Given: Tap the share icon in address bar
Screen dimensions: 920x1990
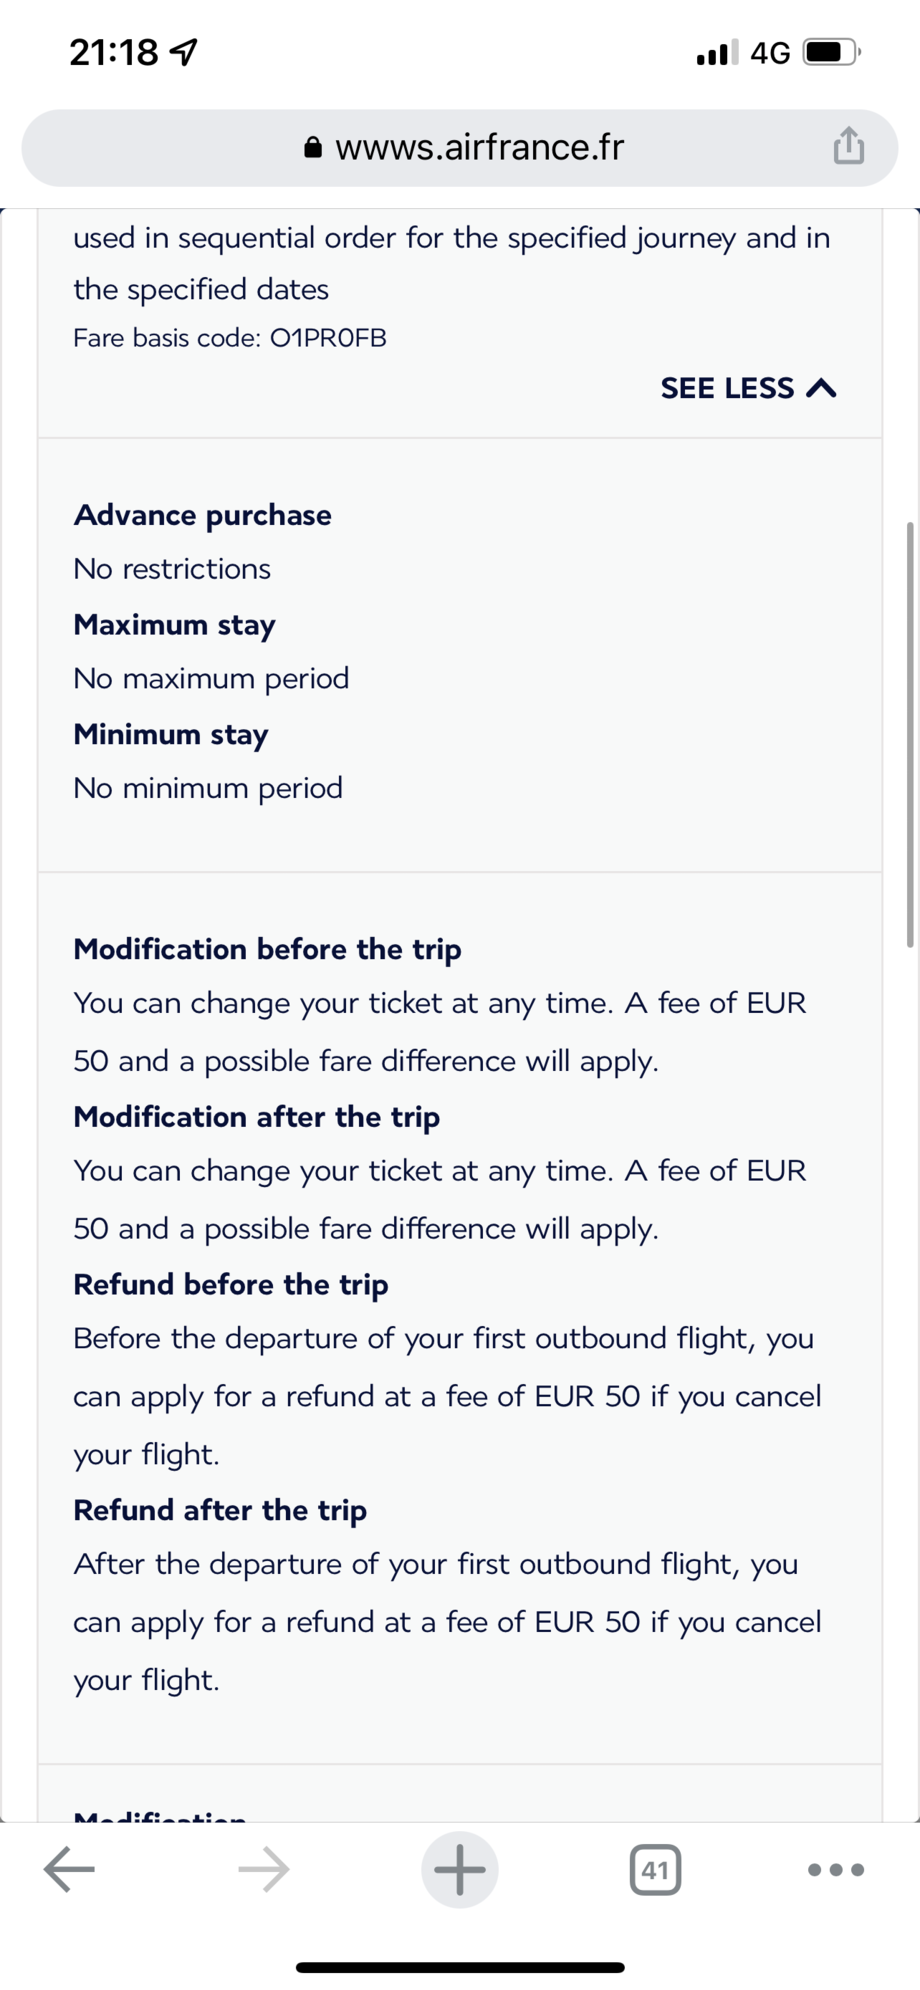Looking at the screenshot, I should tap(848, 146).
